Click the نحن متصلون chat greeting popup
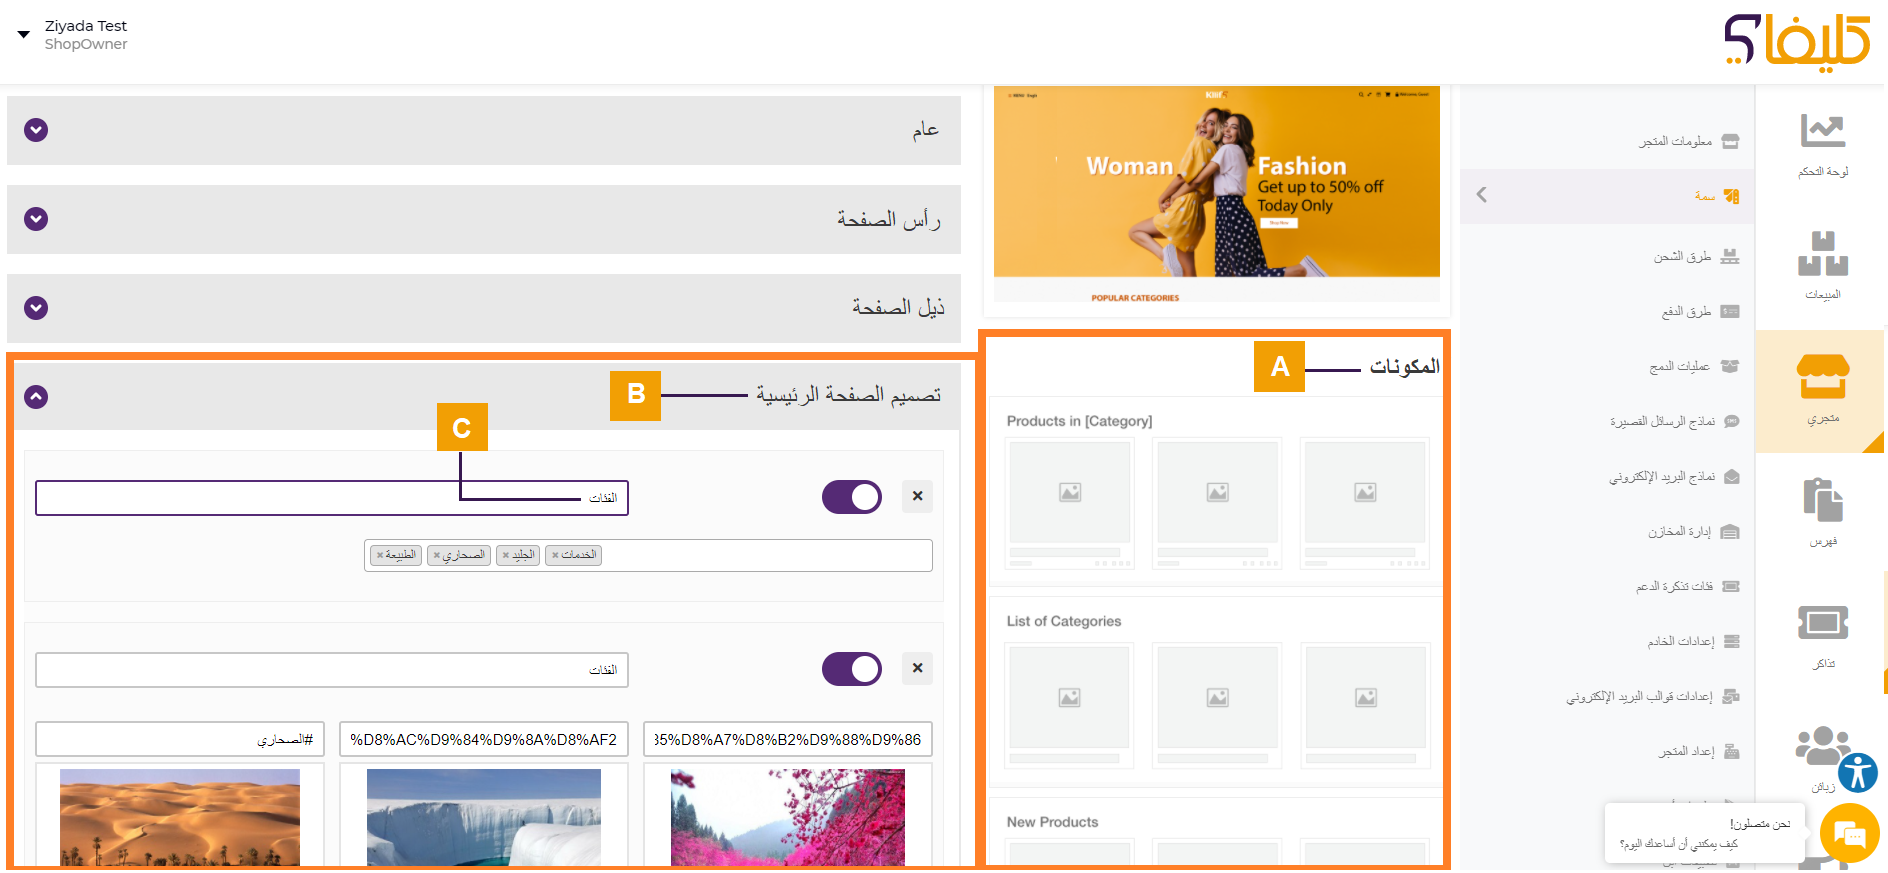The width and height of the screenshot is (1888, 873). (x=1705, y=833)
